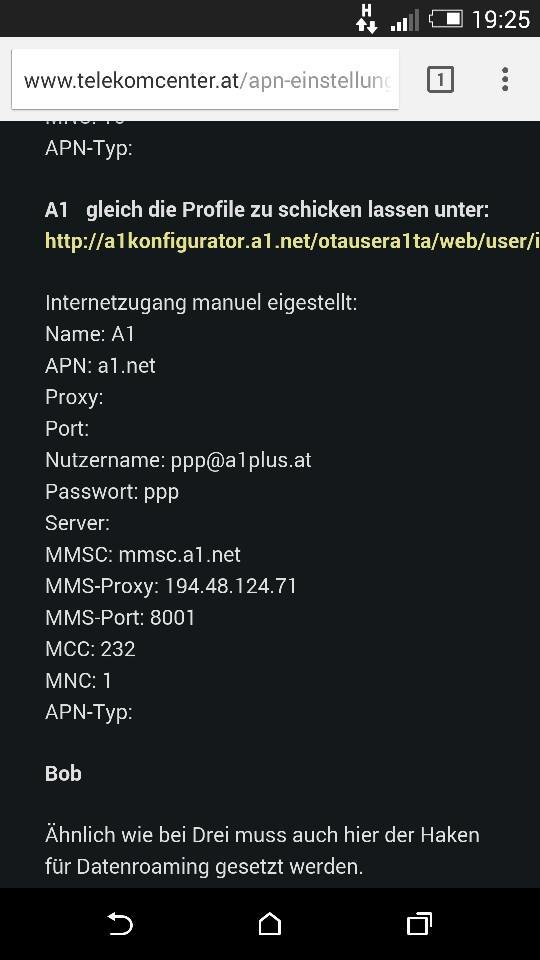The height and width of the screenshot is (960, 540).
Task: Tap the Bob section heading
Action: click(x=63, y=773)
